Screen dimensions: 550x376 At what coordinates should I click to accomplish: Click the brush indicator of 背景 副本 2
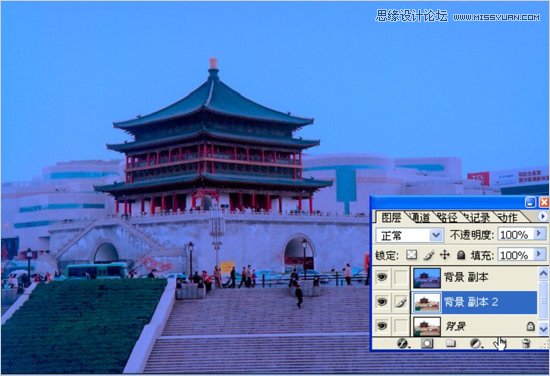(x=400, y=302)
